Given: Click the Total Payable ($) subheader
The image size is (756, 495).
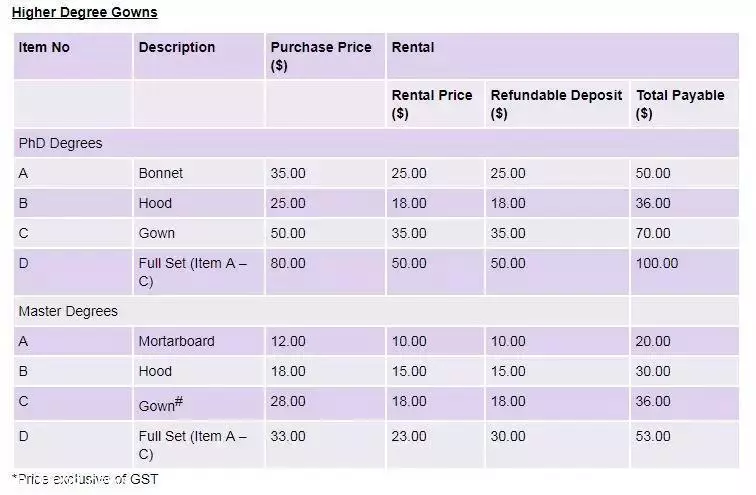Looking at the screenshot, I should point(685,104).
